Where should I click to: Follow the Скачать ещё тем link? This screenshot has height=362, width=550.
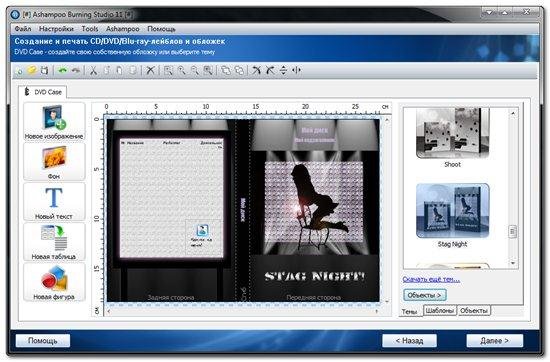coord(431,279)
